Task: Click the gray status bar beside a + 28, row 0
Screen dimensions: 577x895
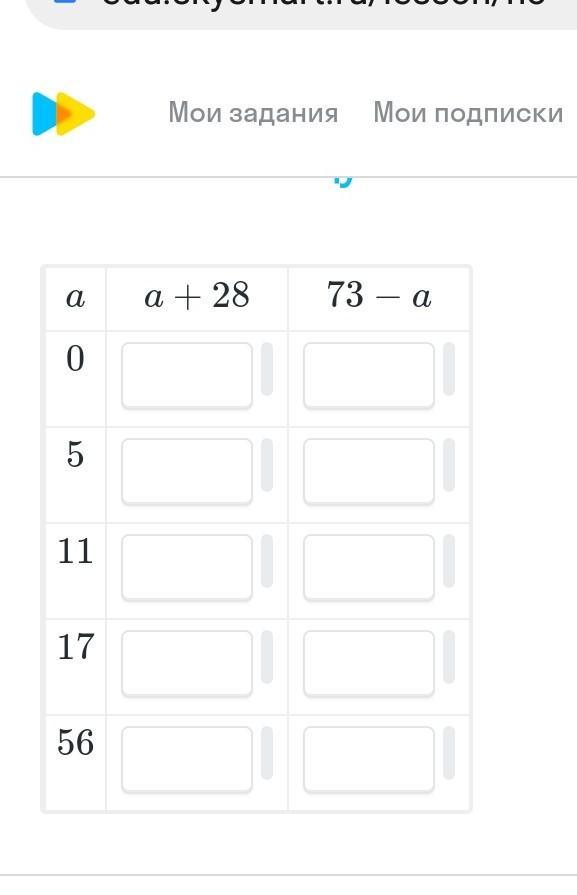Action: (x=267, y=369)
